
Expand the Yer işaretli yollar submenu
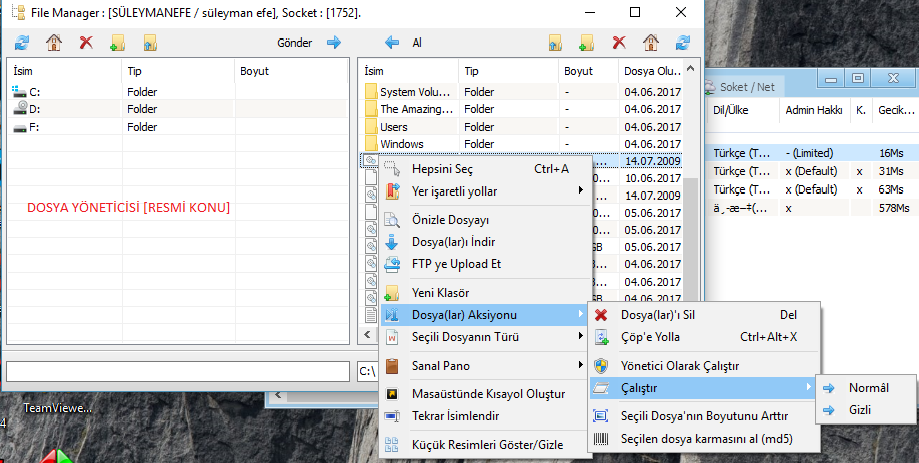485,191
